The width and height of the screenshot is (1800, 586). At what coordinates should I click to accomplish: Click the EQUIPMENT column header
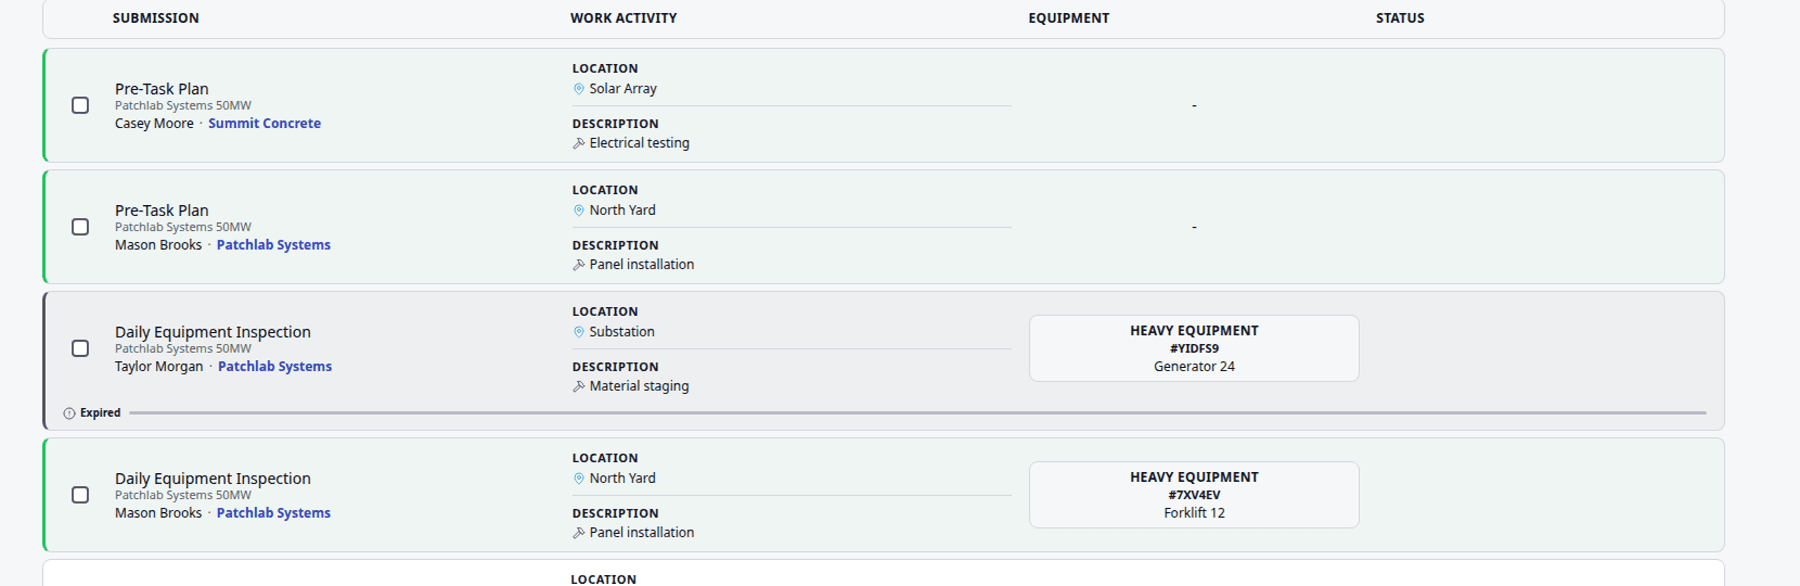[x=1068, y=18]
